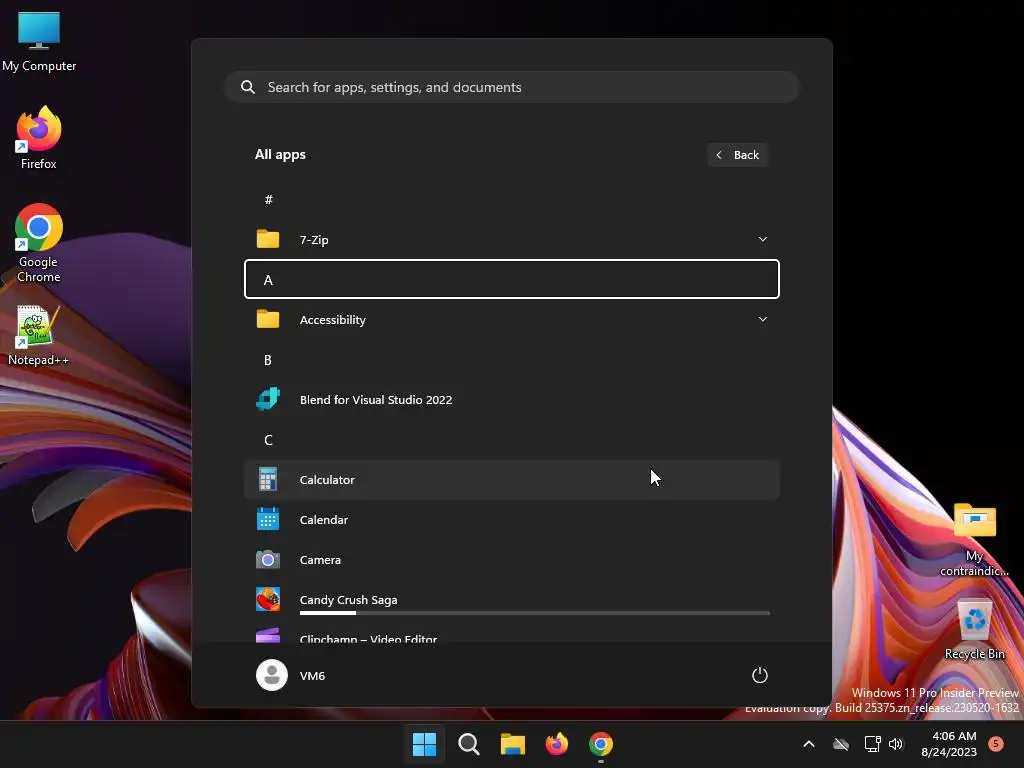Click the Camera label text
Screen dimensions: 1024x768
[320, 560]
